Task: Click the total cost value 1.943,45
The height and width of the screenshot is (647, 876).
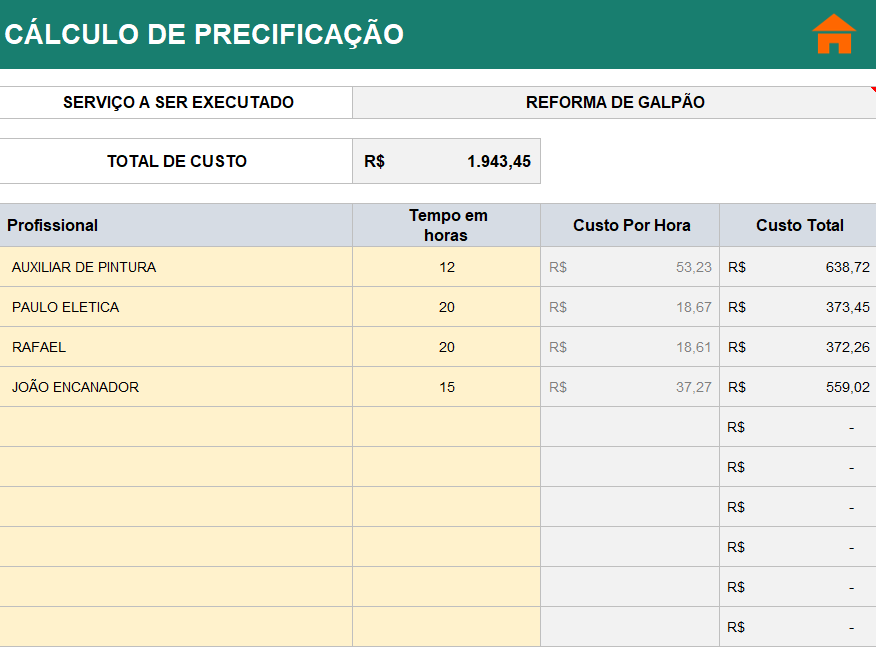Action: 498,161
